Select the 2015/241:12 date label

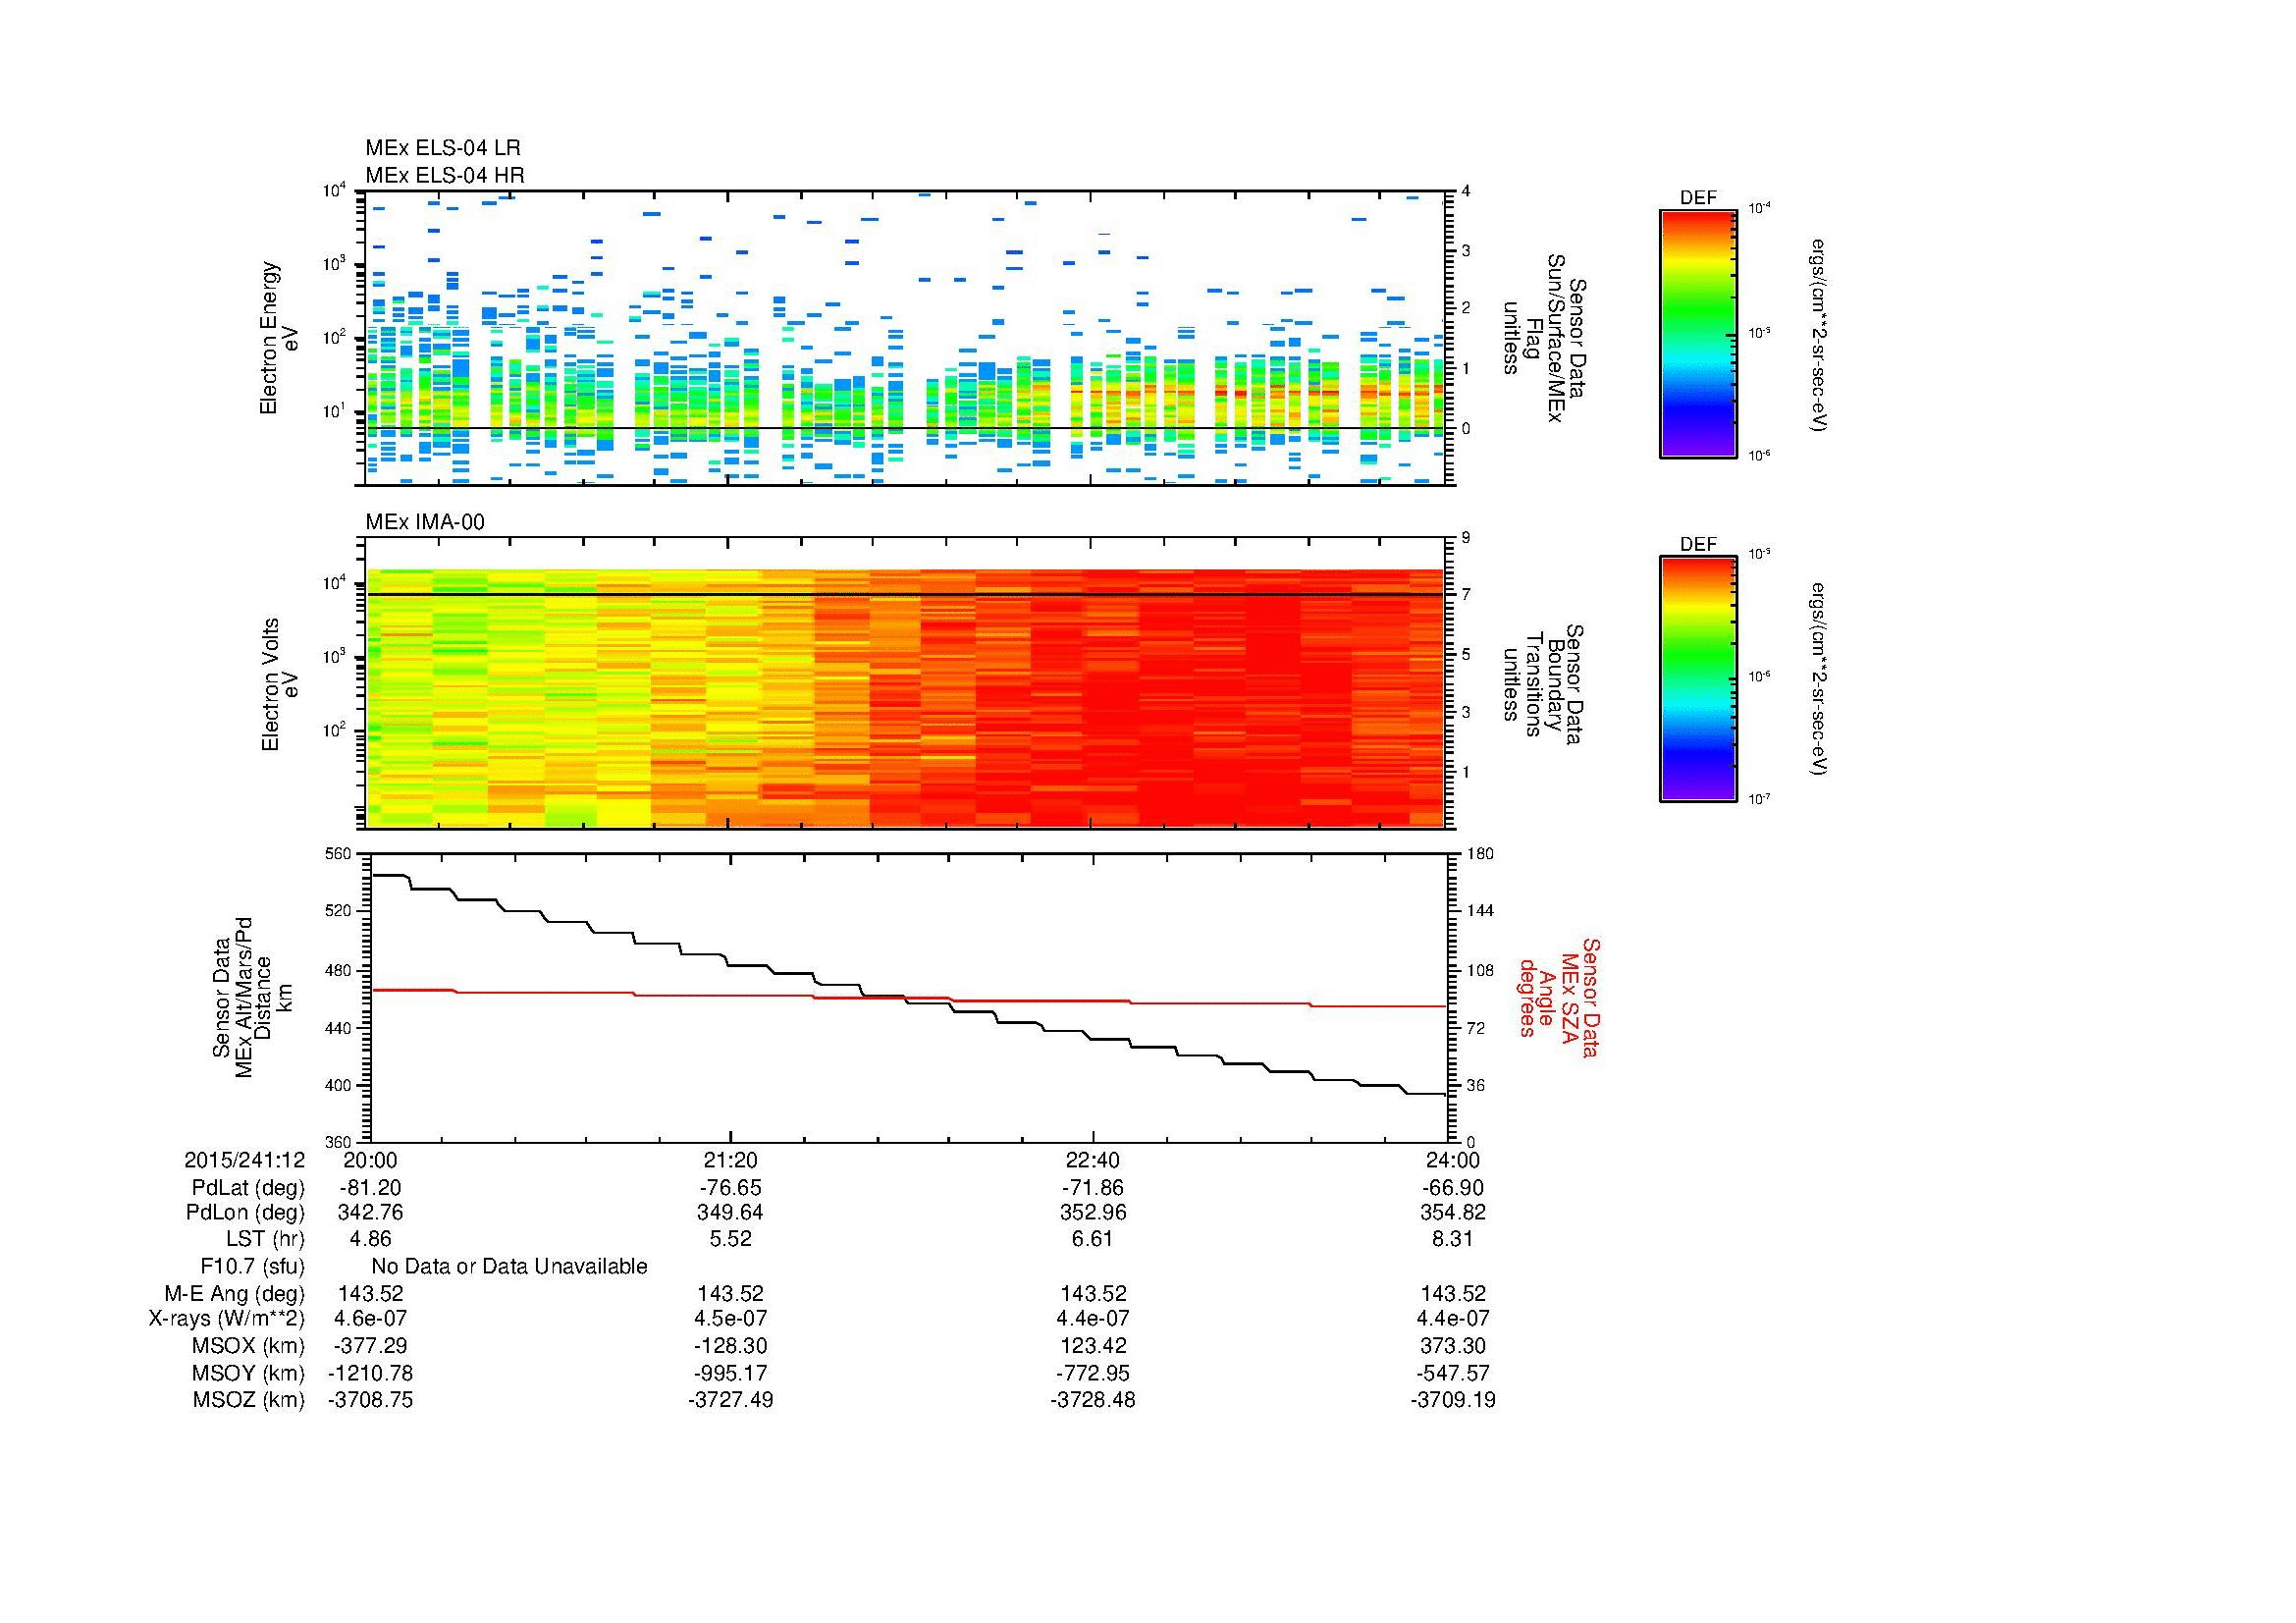pyautogui.click(x=244, y=1160)
